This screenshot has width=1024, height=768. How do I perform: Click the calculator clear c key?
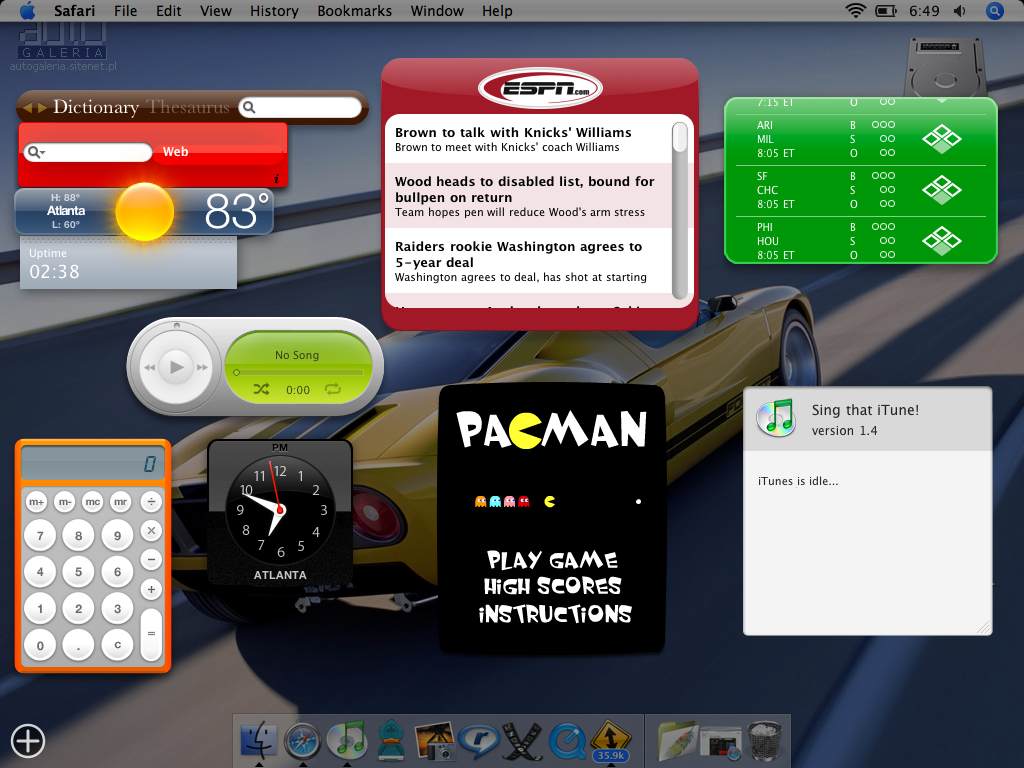point(118,645)
